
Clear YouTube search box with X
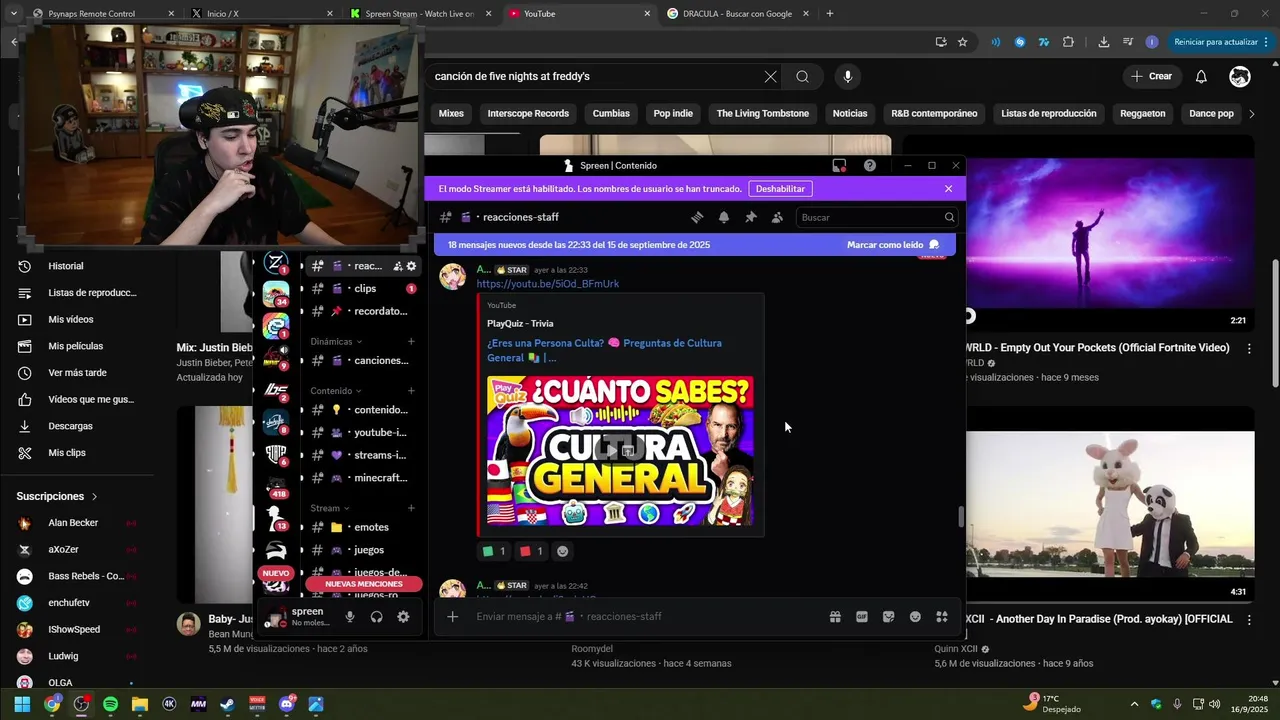770,77
